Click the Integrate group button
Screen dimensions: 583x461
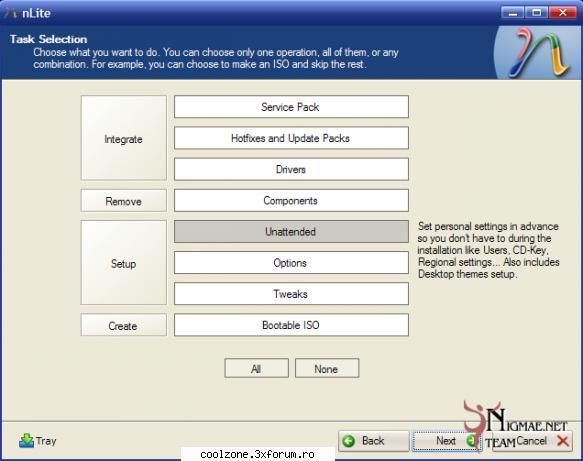click(x=123, y=138)
